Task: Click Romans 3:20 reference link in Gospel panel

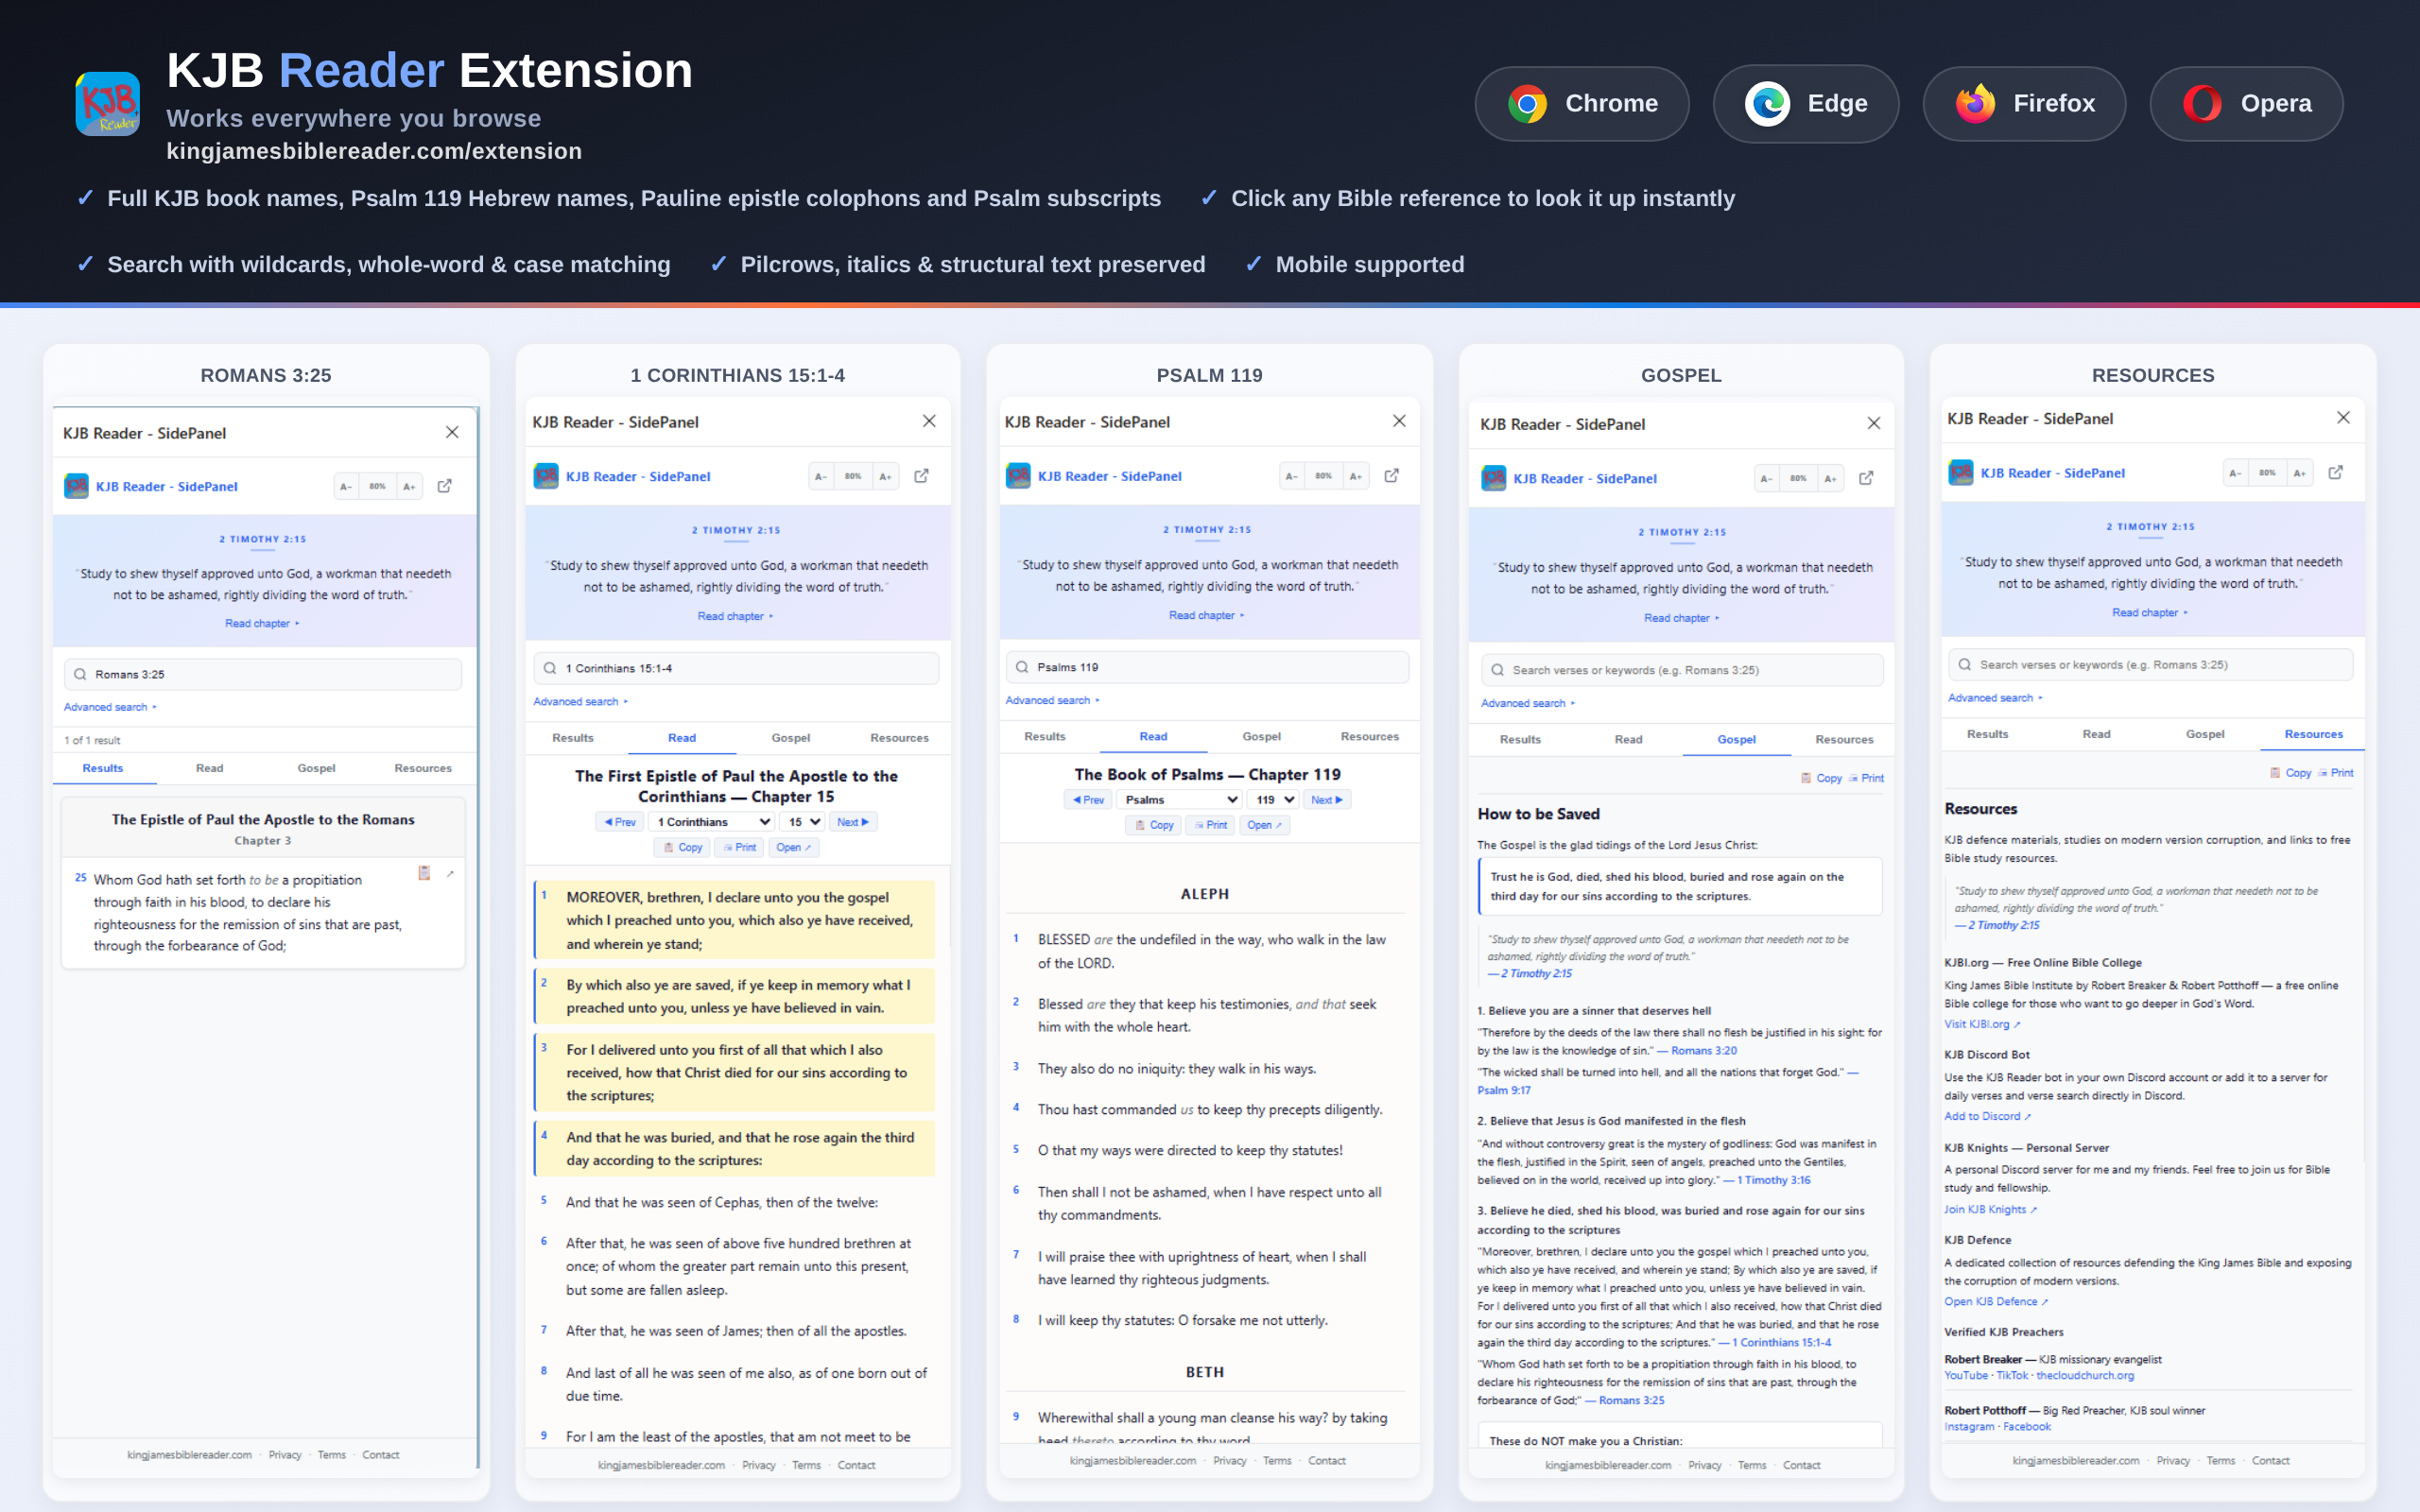Action: tap(1703, 1050)
